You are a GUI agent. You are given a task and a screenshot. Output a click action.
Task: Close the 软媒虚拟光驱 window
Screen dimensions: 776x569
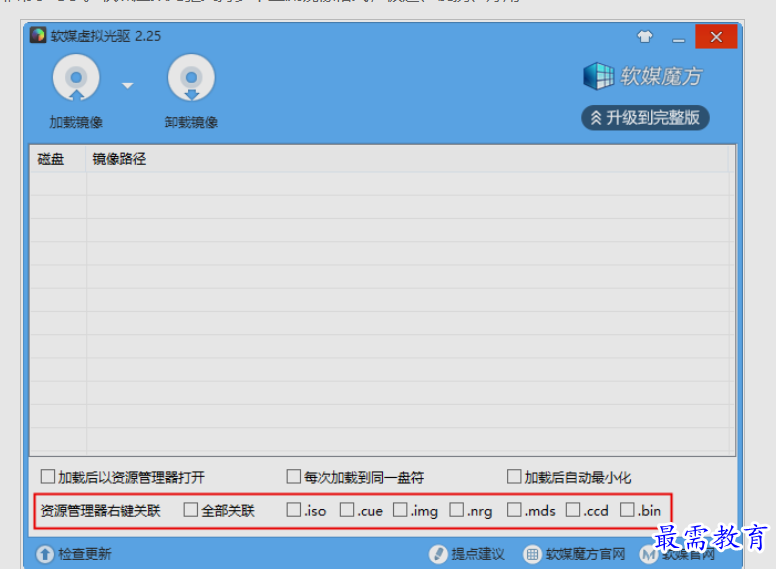coord(716,37)
